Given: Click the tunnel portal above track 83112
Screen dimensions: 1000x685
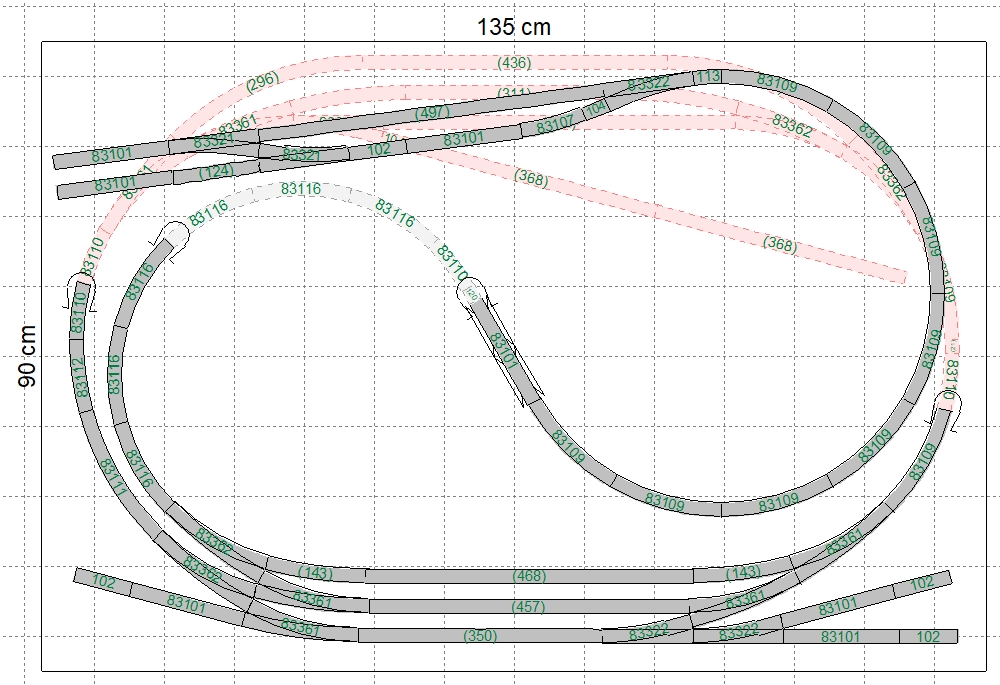Looking at the screenshot, I should [78, 291].
